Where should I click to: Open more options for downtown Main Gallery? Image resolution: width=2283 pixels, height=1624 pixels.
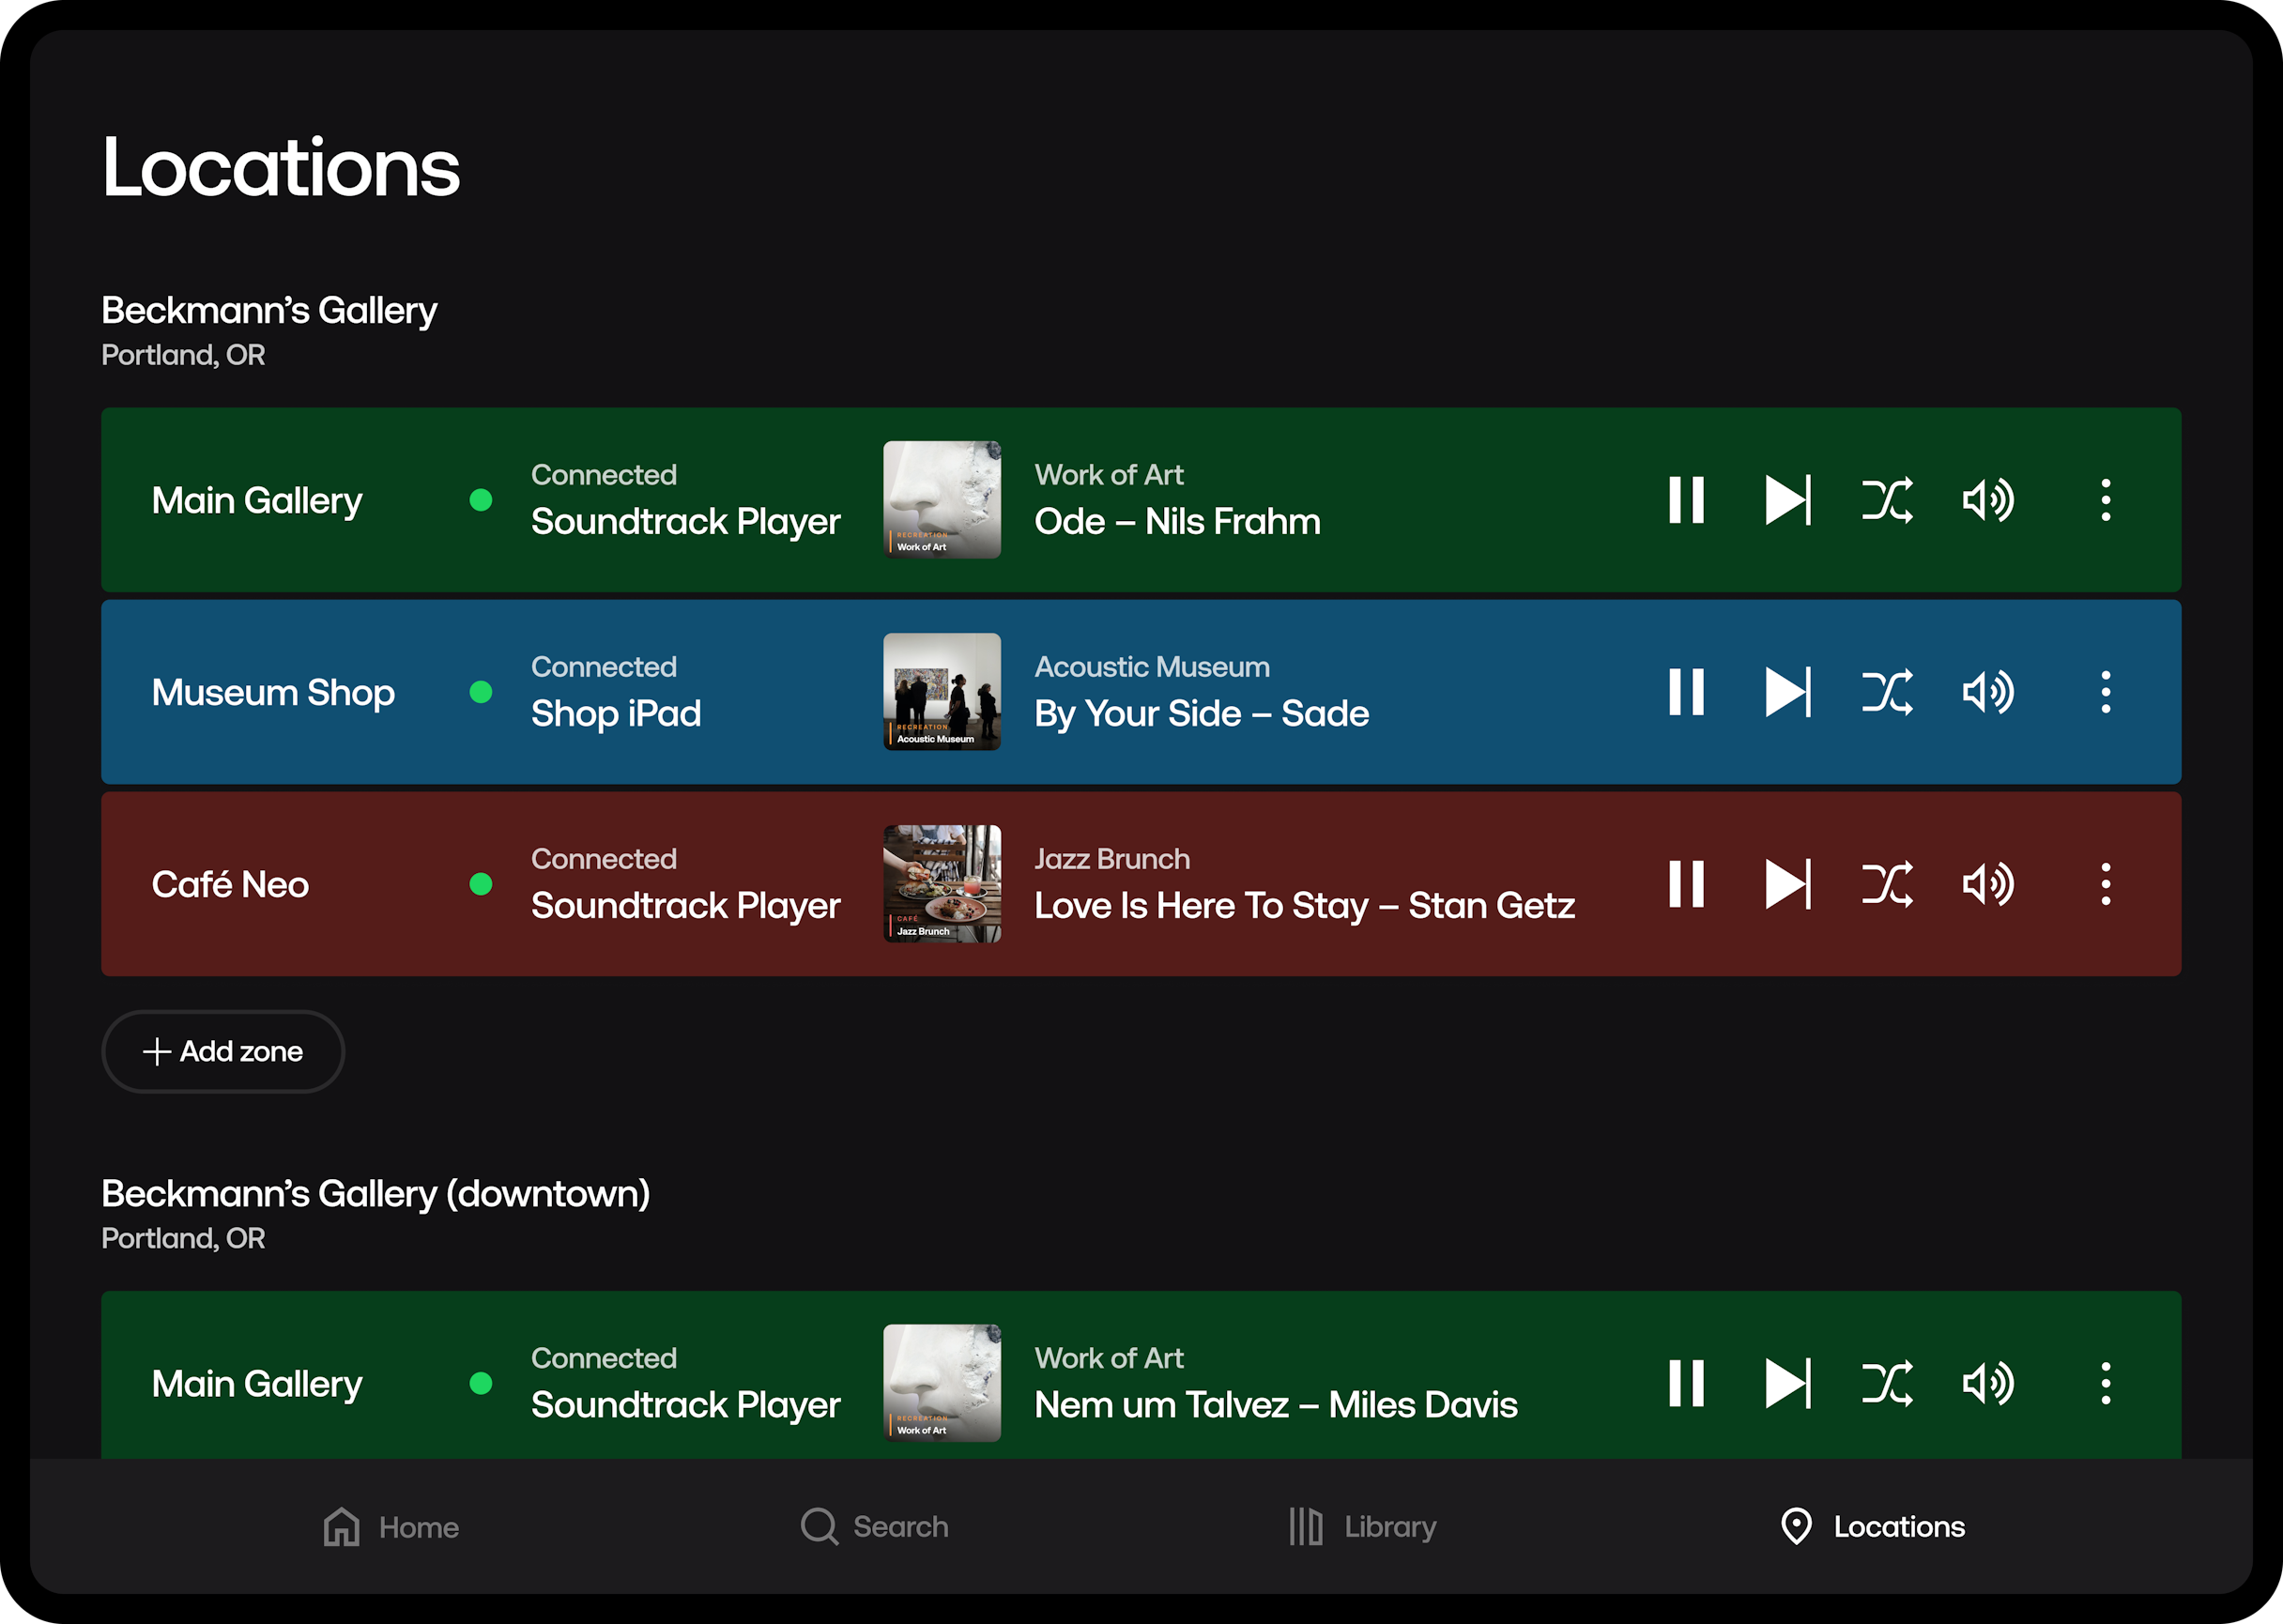2105,1383
